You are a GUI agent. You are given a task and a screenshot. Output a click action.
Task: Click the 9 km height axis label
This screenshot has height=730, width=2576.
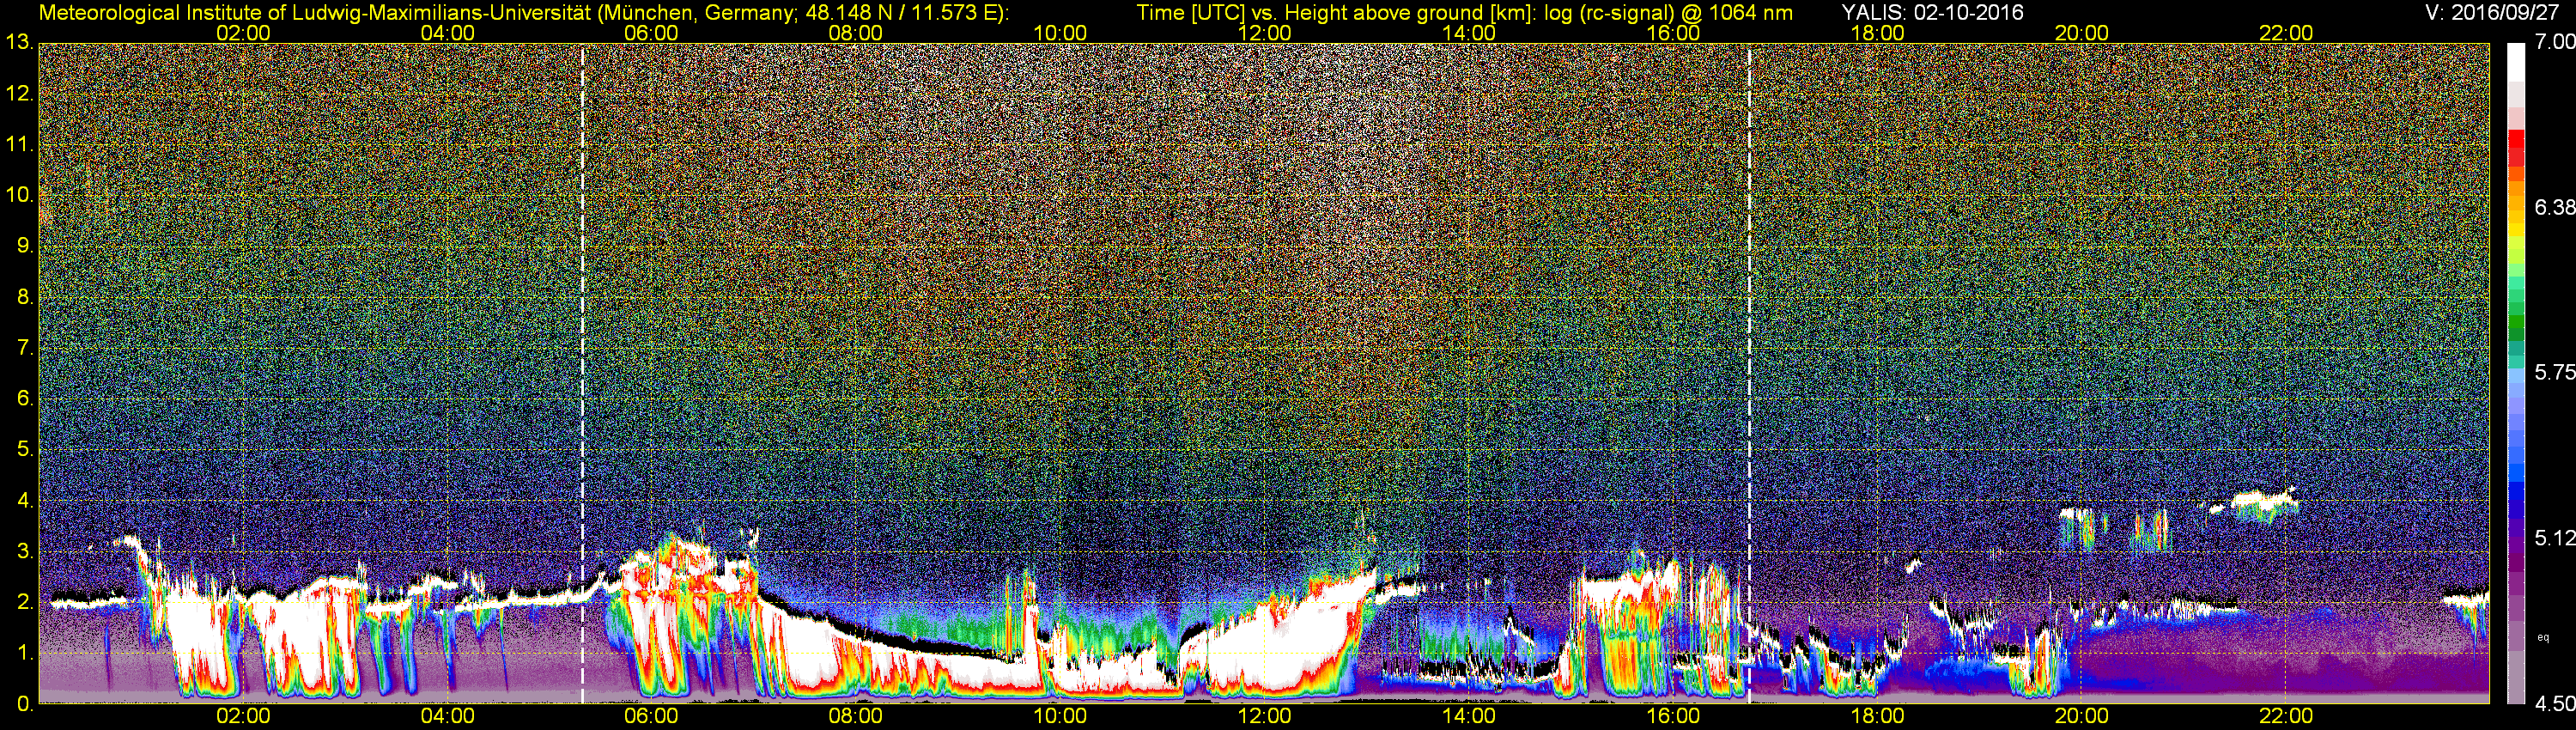point(24,246)
